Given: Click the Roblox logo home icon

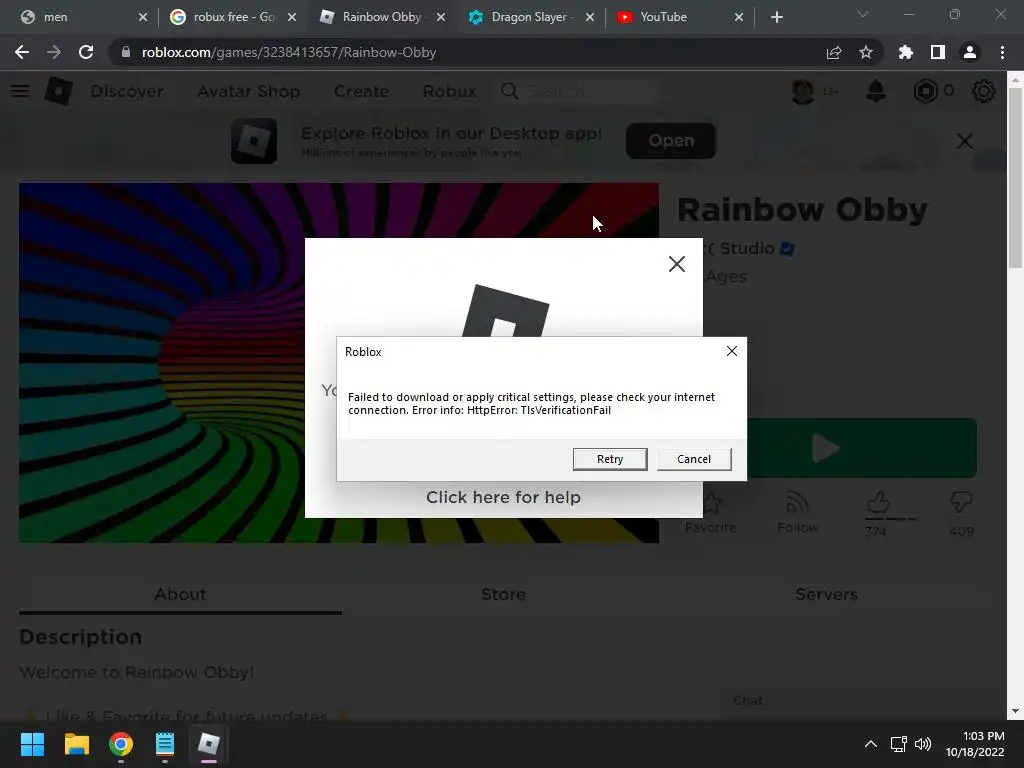Looking at the screenshot, I should pyautogui.click(x=59, y=91).
